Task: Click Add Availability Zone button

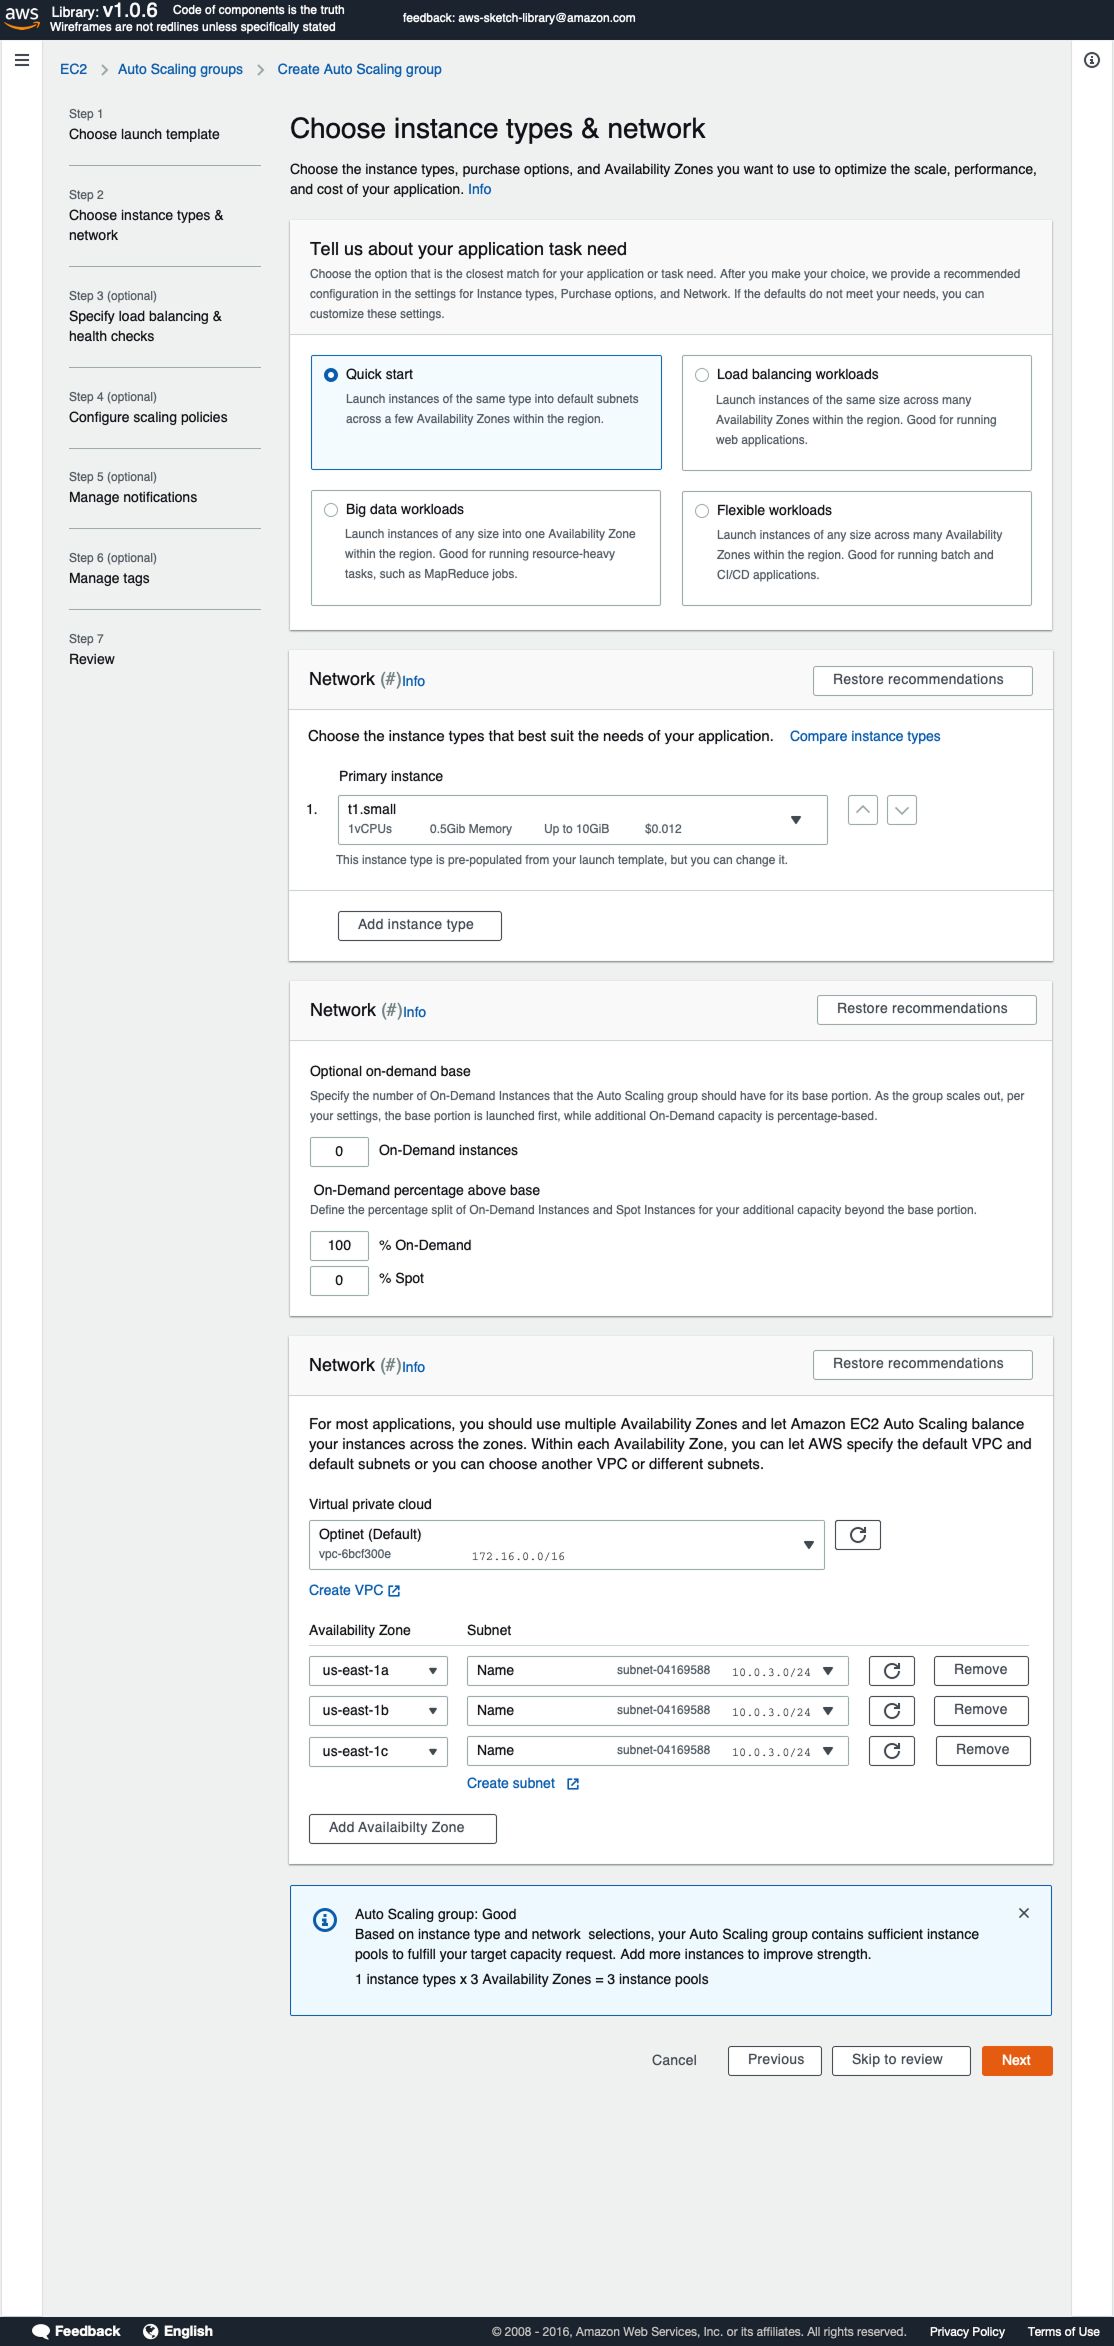Action: tap(402, 1828)
